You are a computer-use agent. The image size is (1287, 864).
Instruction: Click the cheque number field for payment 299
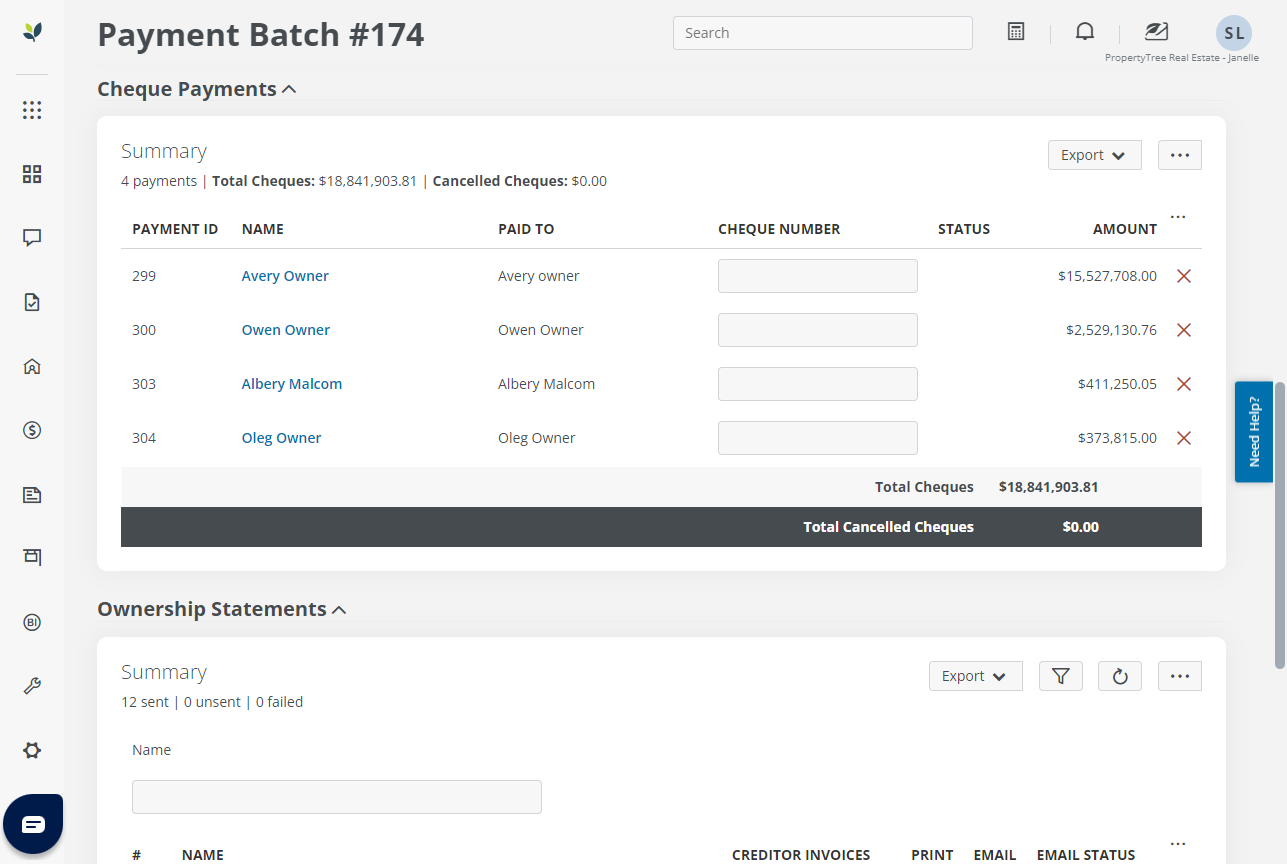click(818, 276)
